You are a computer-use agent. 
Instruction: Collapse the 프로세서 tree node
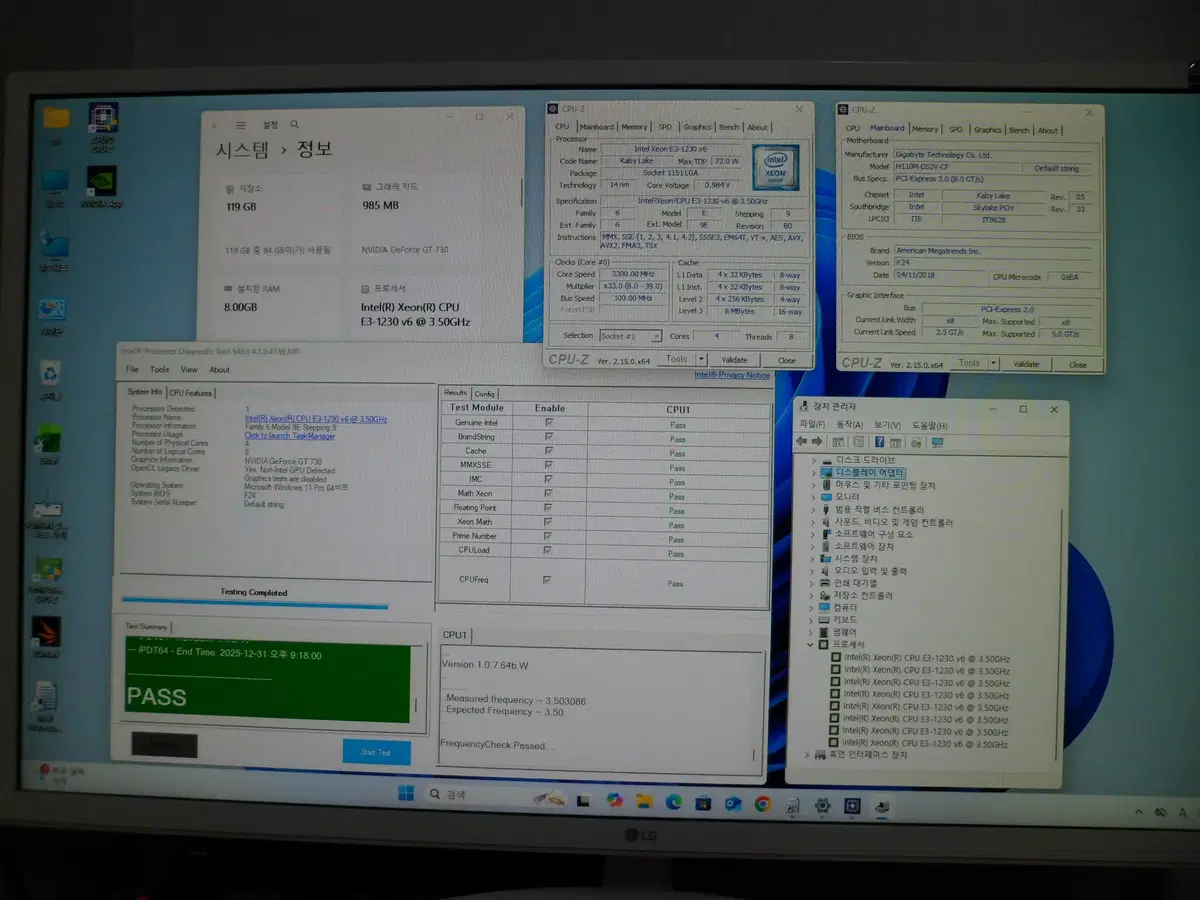tap(811, 645)
